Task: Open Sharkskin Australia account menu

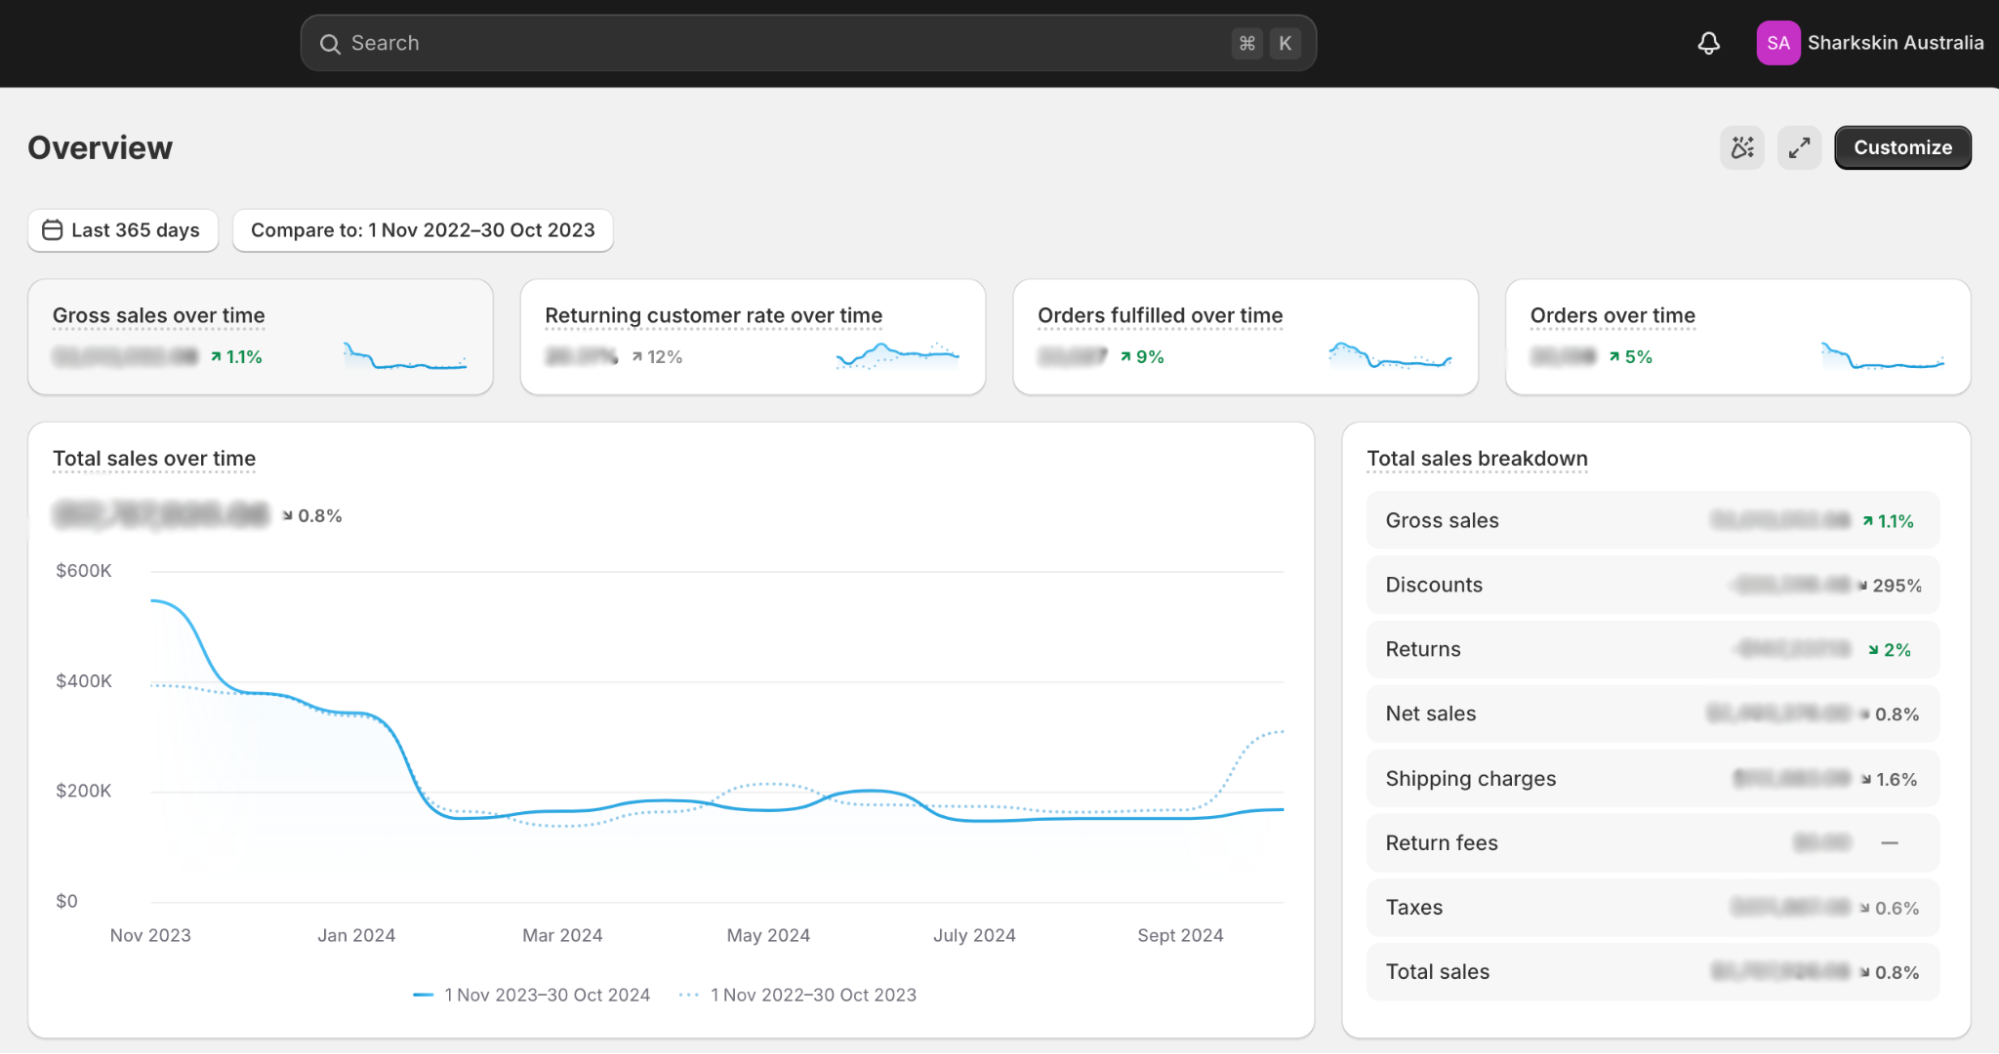Action: pyautogui.click(x=1894, y=43)
